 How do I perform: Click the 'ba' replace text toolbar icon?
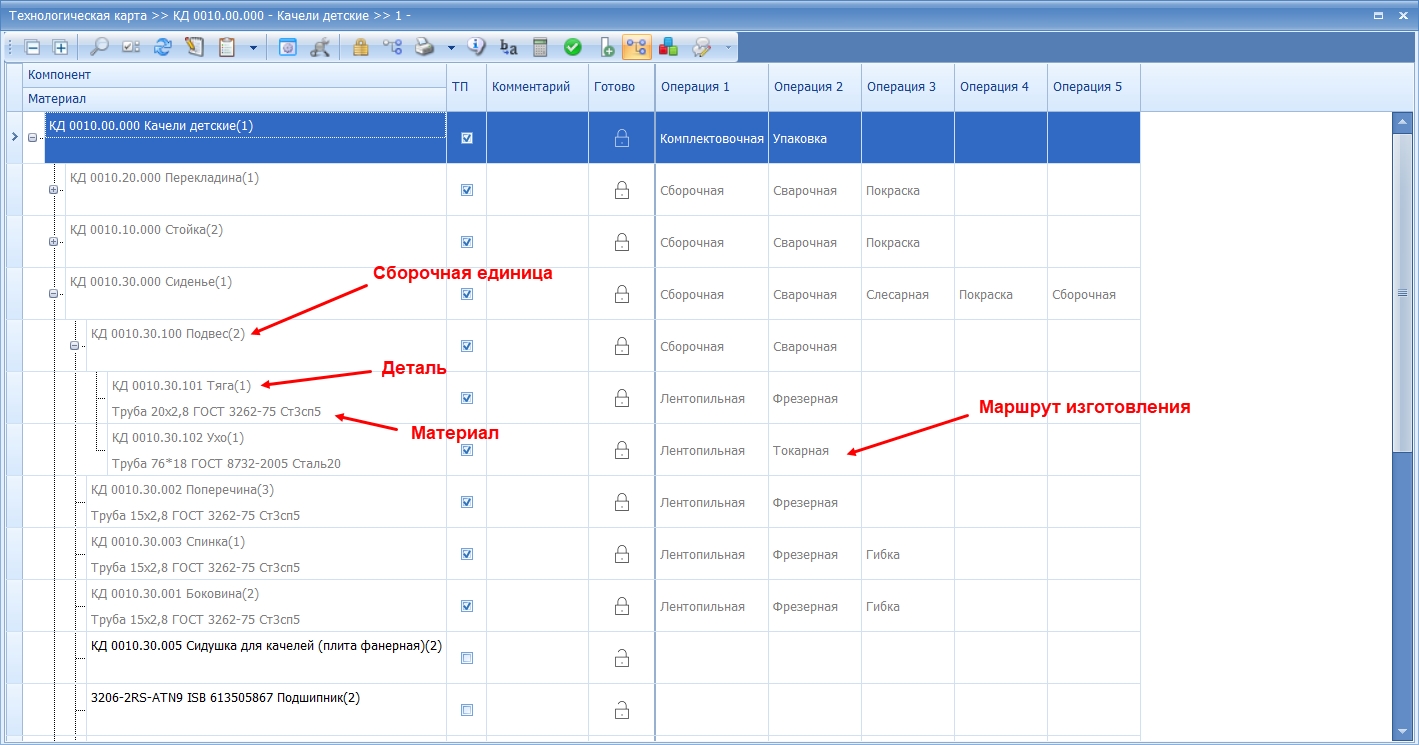pos(508,47)
